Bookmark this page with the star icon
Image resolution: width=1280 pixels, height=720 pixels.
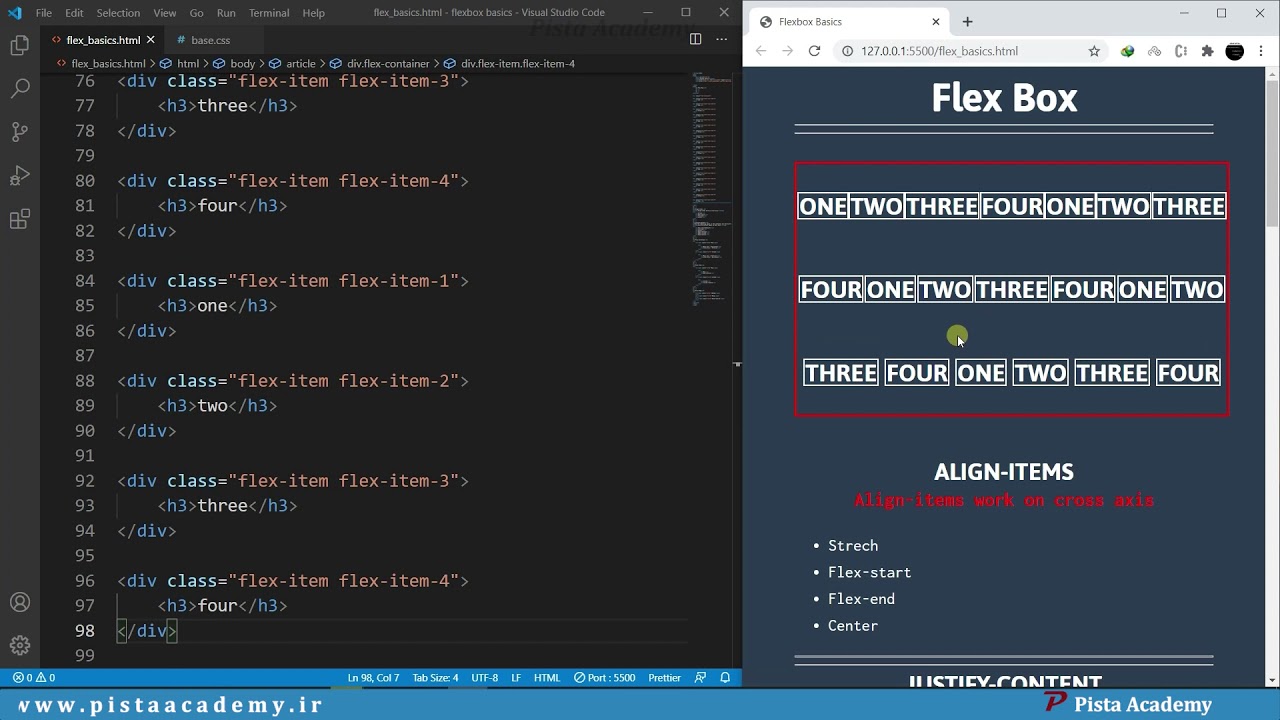[1094, 51]
